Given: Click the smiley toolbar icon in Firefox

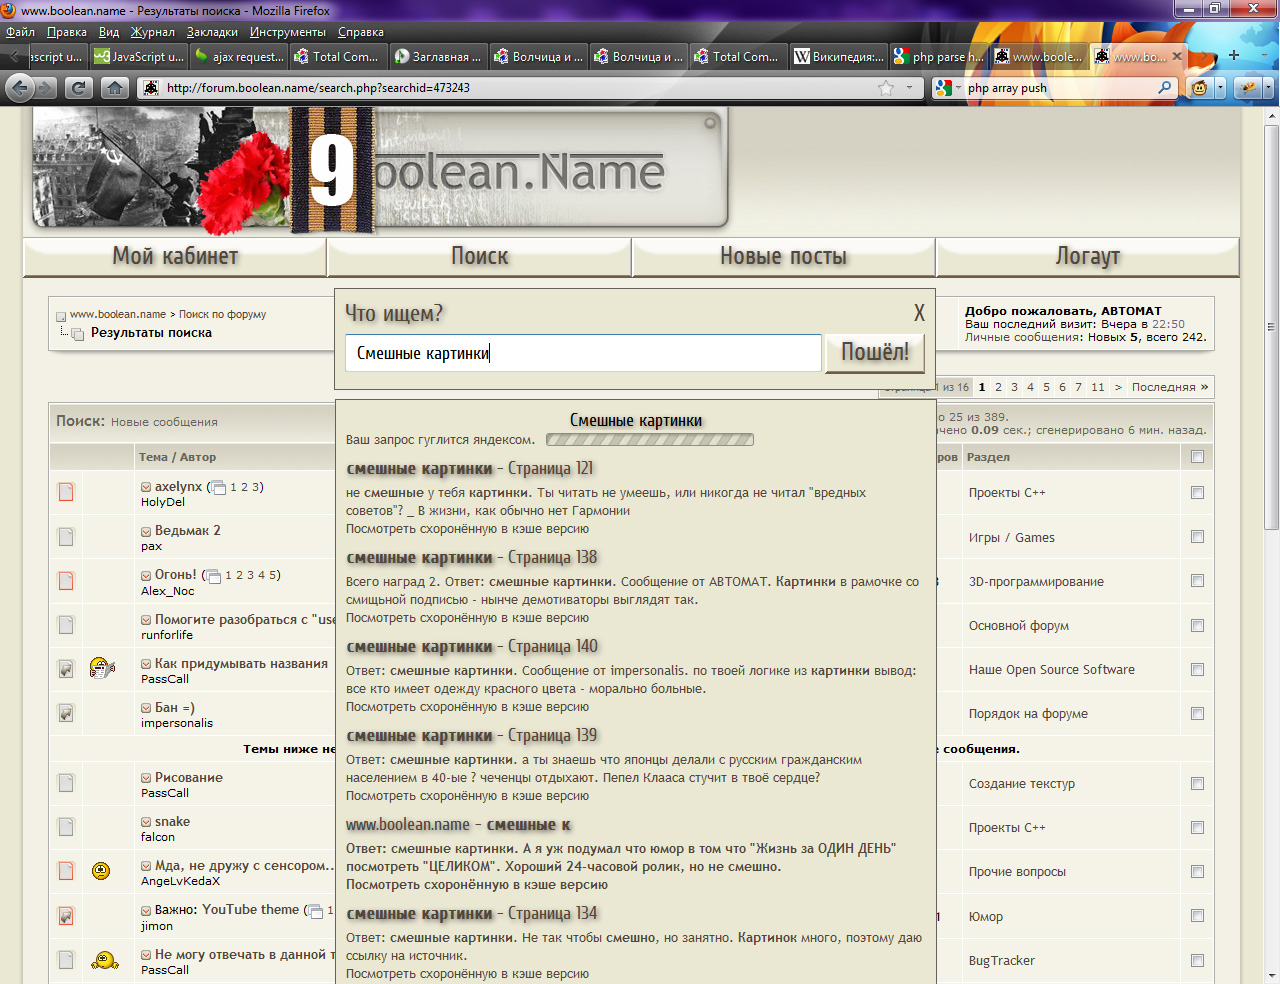Looking at the screenshot, I should click(x=1199, y=88).
